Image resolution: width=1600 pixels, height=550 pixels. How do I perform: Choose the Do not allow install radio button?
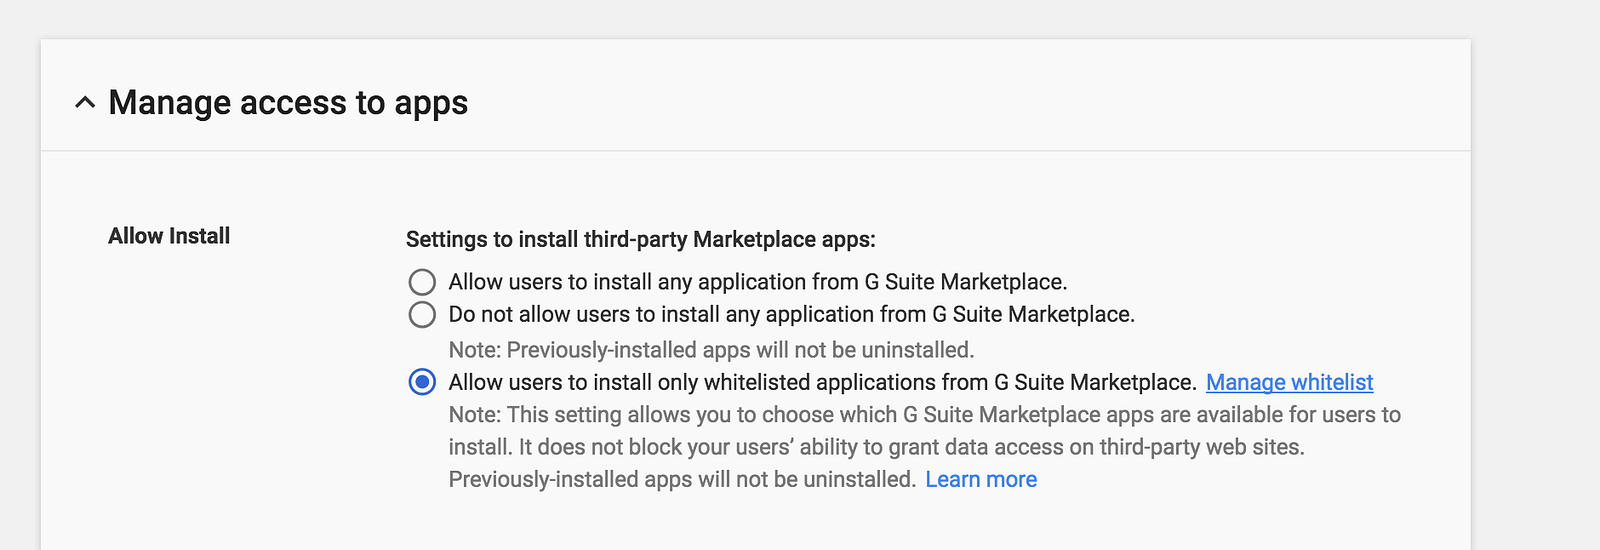click(422, 315)
